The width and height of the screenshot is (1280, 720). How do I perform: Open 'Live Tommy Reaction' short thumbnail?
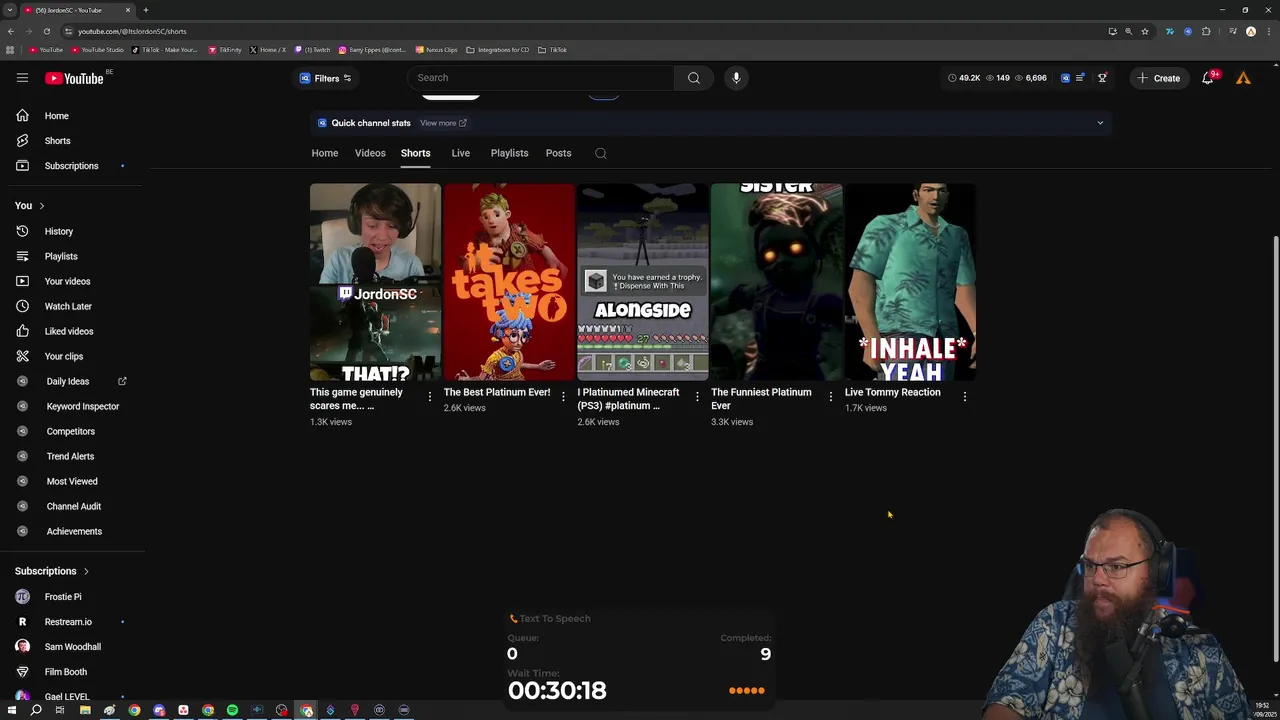tap(910, 282)
